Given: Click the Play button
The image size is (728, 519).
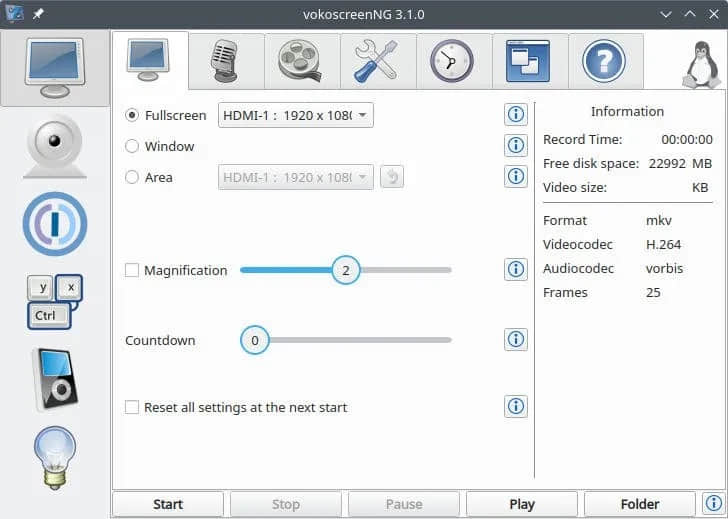Looking at the screenshot, I should click(522, 504).
